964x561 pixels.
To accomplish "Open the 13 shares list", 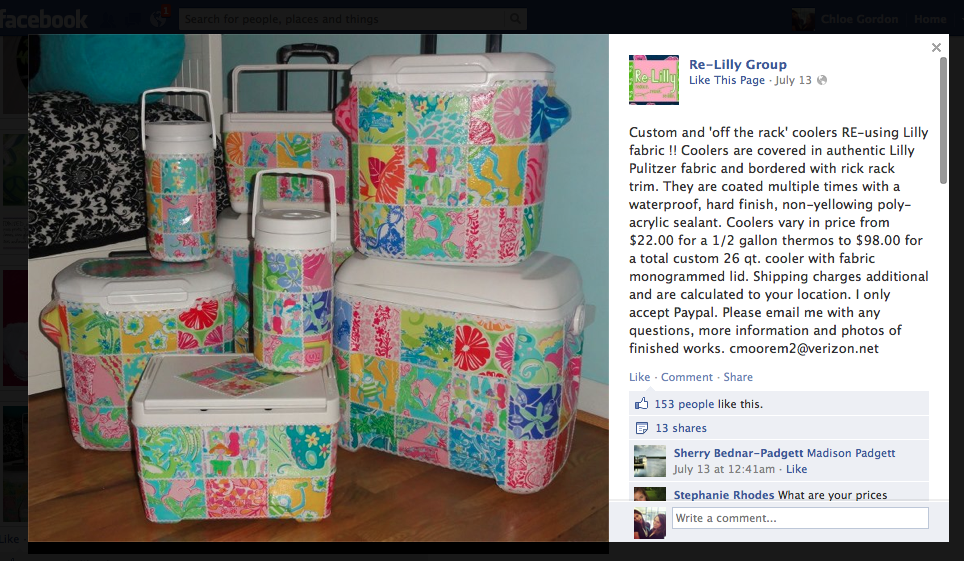I will 681,428.
